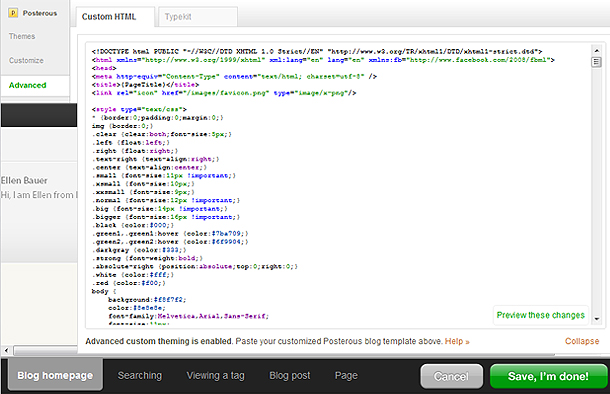The image size is (610, 394).
Task: Switch to the Custom HTML tab
Action: click(115, 17)
